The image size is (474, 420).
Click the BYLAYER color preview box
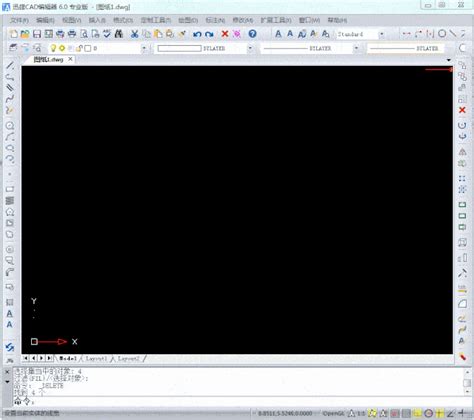[x=179, y=48]
